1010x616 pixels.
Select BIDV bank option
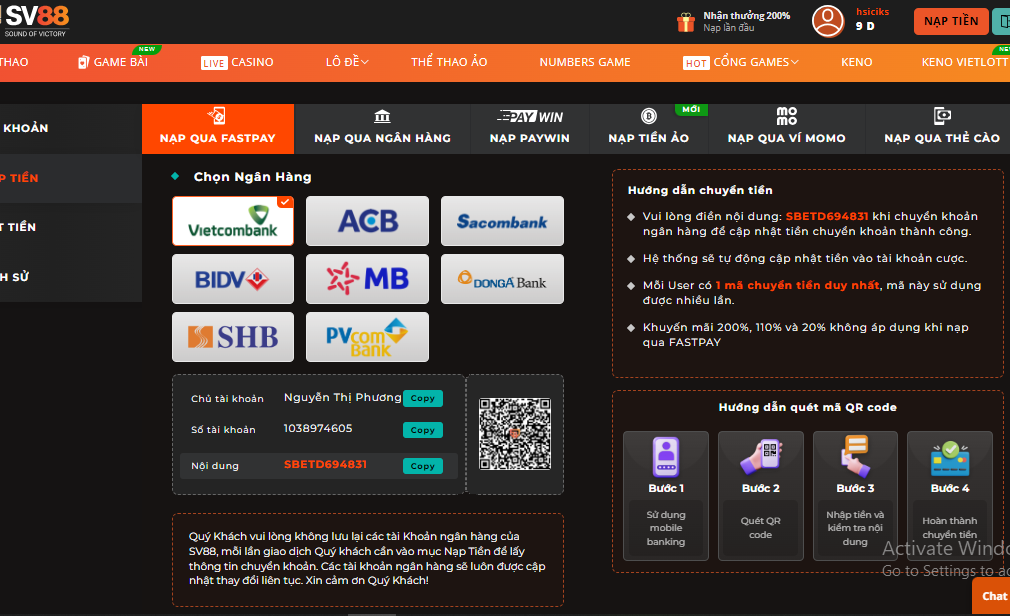(x=233, y=279)
